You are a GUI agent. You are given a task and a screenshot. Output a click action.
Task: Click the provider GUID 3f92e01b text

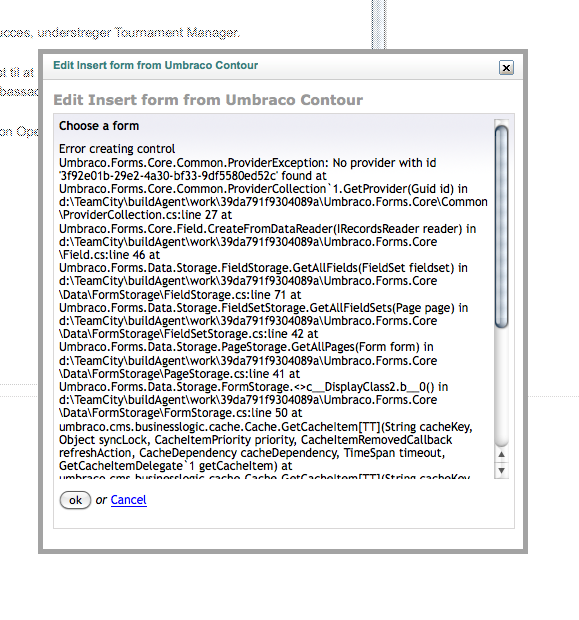[x=168, y=176]
